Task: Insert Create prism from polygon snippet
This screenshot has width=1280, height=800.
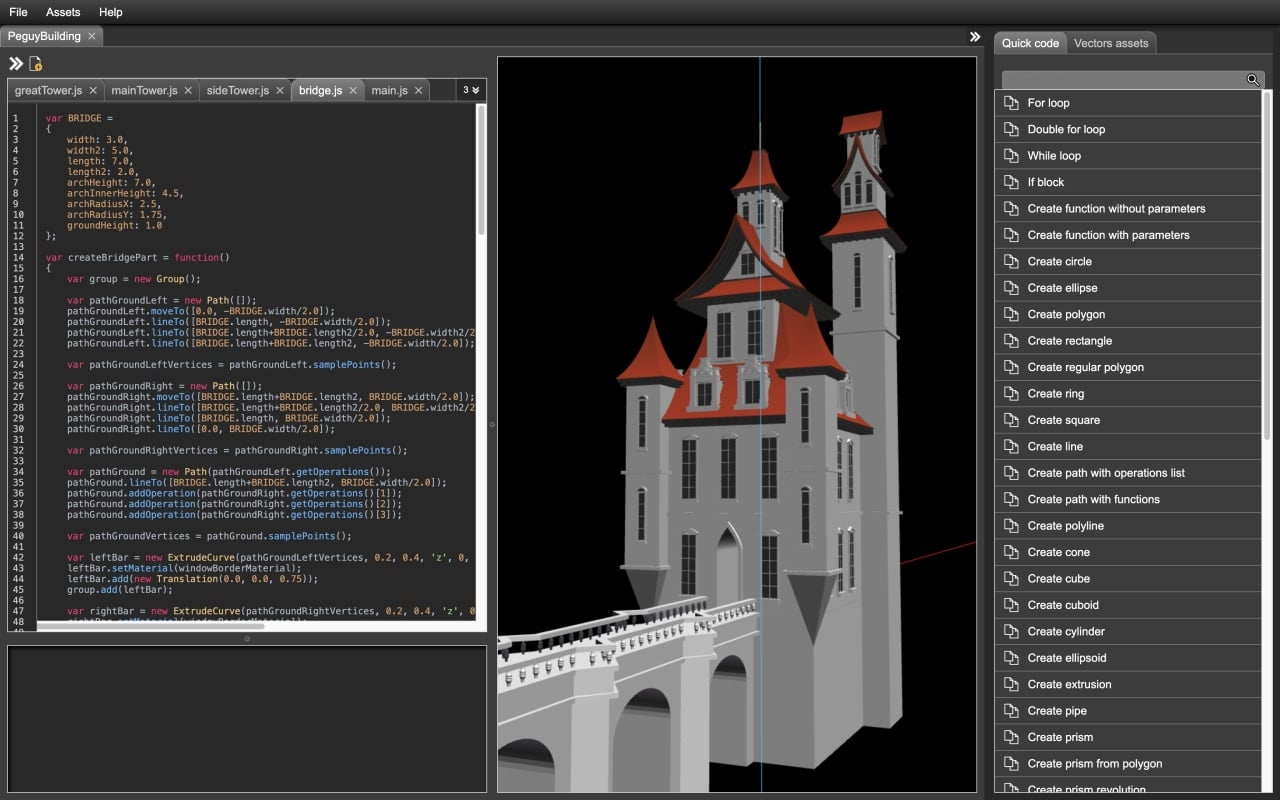Action: pyautogui.click(x=1128, y=764)
